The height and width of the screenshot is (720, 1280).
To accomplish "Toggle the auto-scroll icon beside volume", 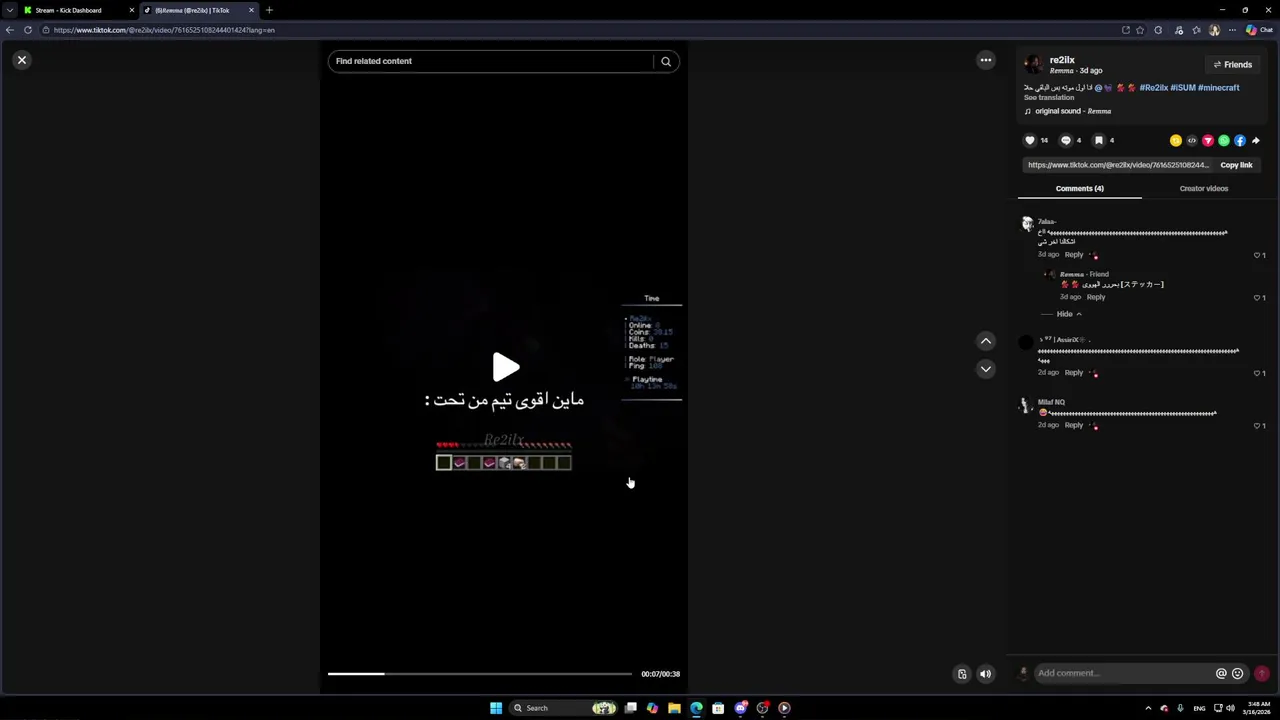I will point(962,674).
